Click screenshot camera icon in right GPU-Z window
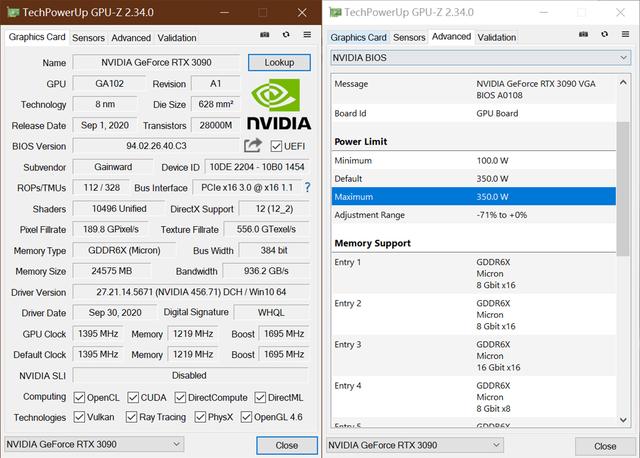The height and width of the screenshot is (458, 640). 583,34
